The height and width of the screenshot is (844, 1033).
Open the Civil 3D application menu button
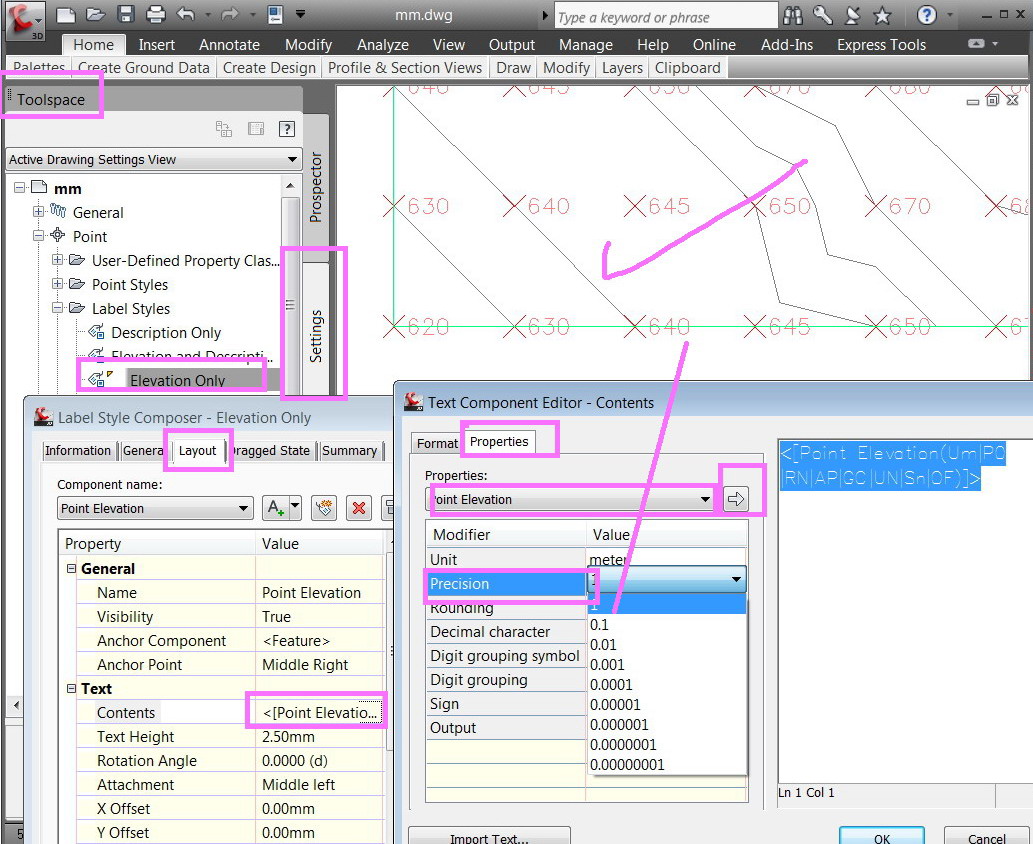coord(24,17)
